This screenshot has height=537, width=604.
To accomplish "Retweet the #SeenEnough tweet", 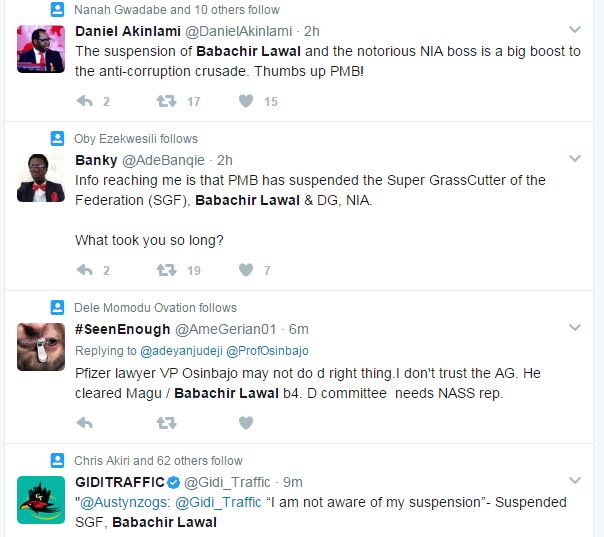I will (x=166, y=423).
